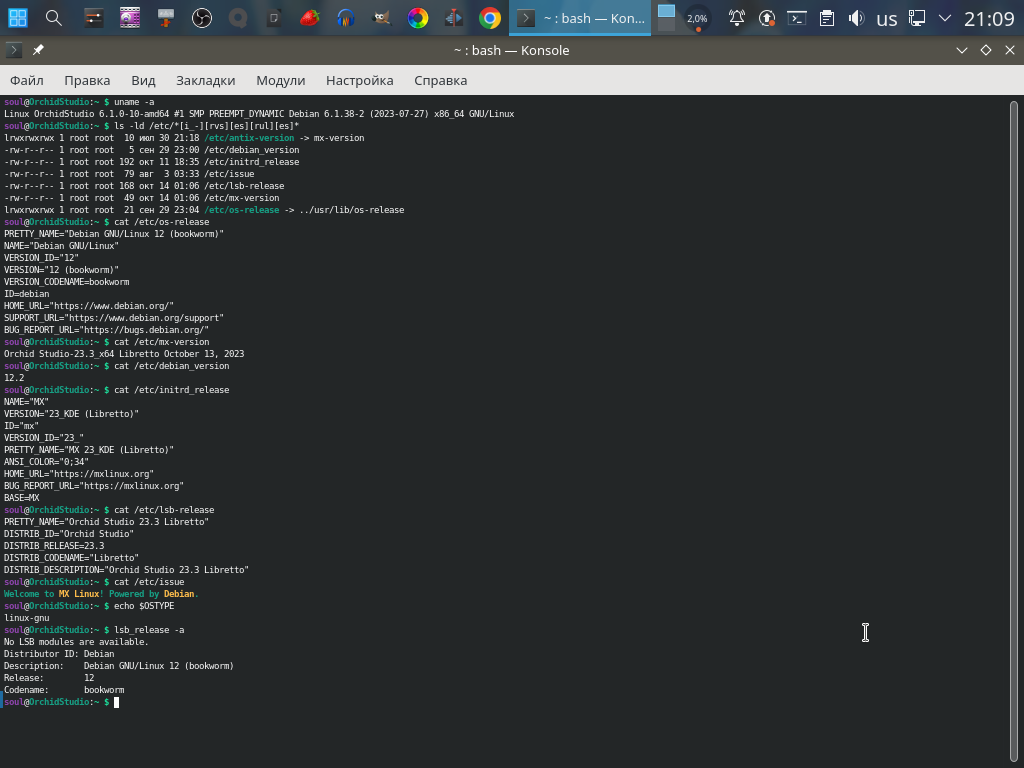Click the 'linux-gnu' output line
This screenshot has height=768, width=1024.
pos(27,618)
